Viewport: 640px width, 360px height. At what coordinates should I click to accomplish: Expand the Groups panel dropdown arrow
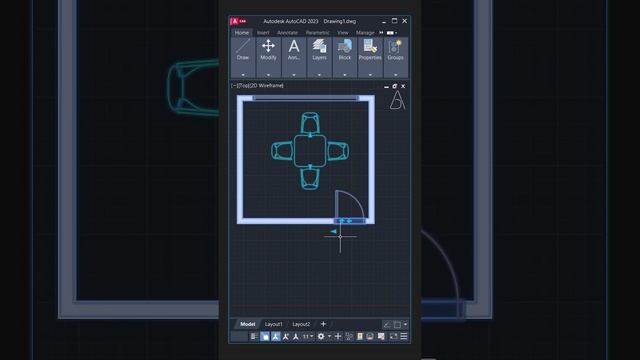(x=396, y=75)
